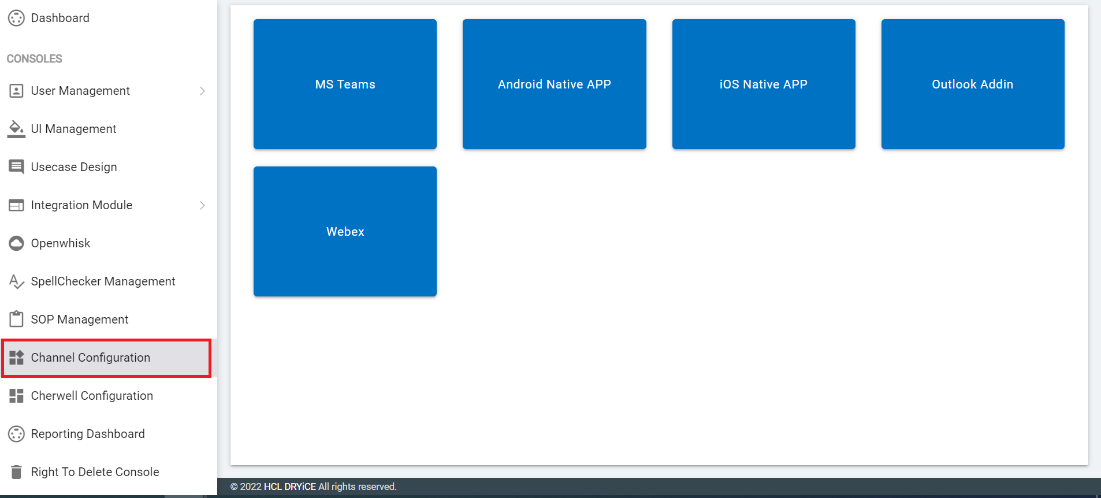Click the Cherwell Configuration grid icon

click(16, 395)
